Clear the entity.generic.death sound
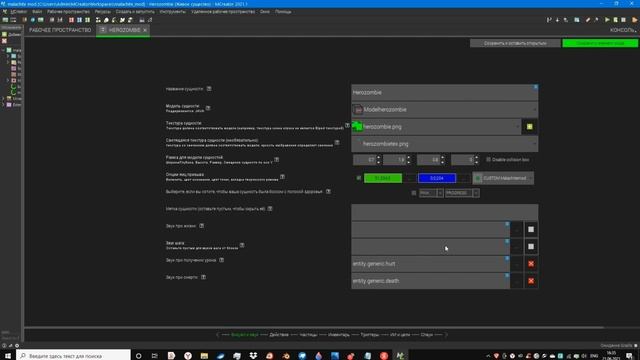 tap(531, 281)
